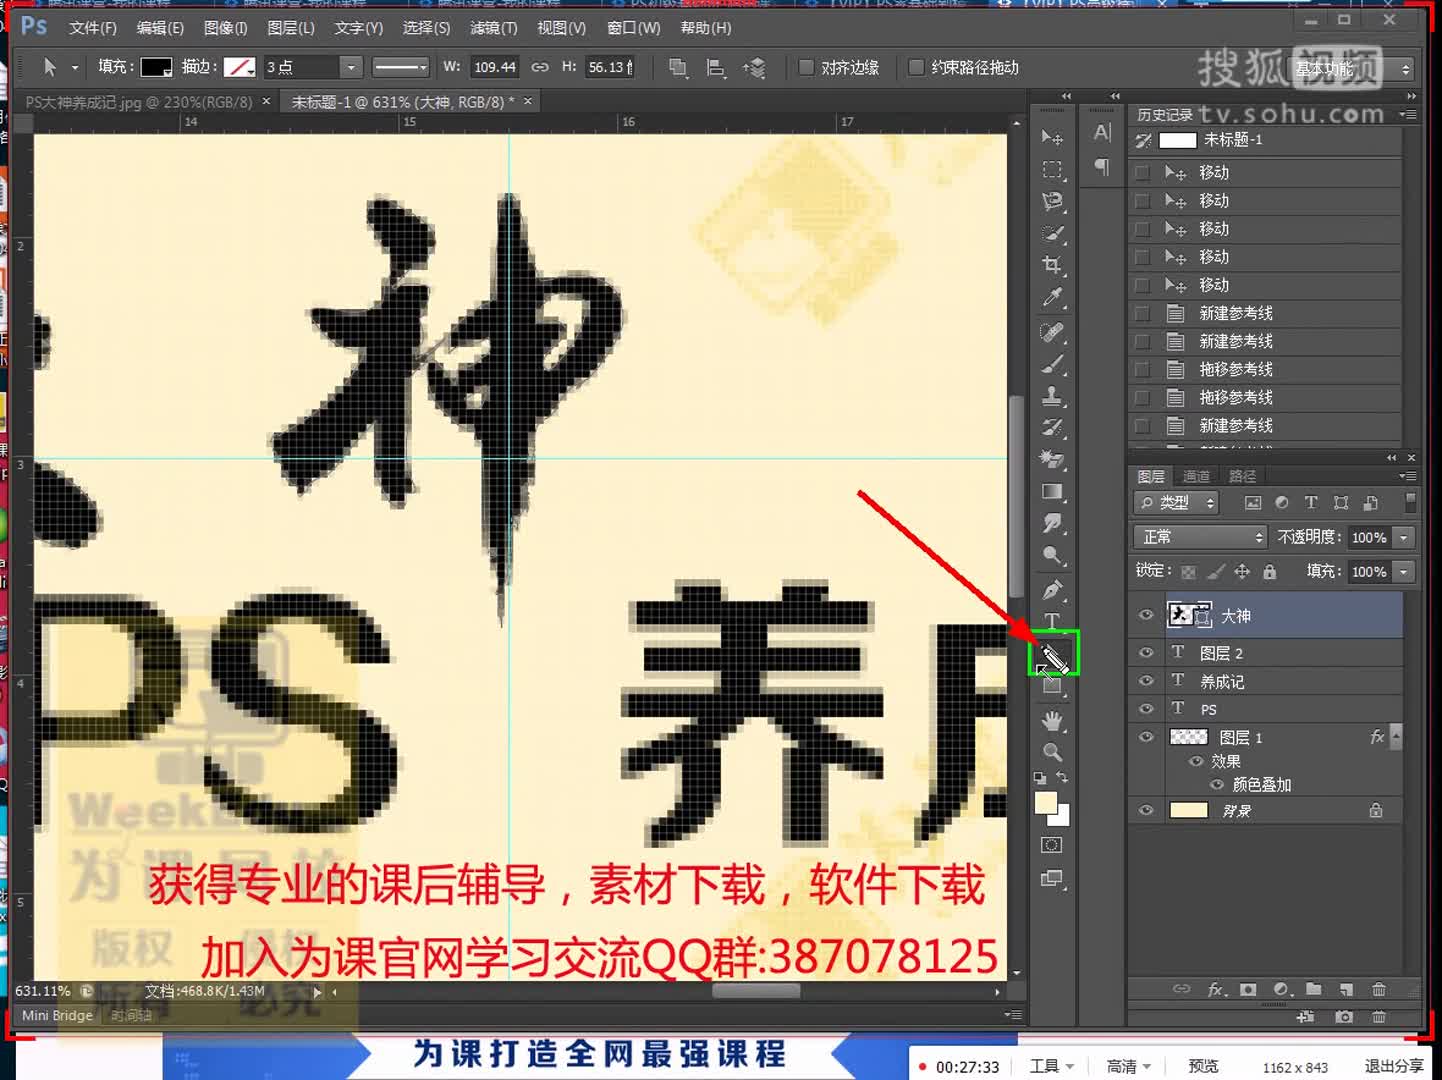The image size is (1442, 1080).
Task: Select the Move tool in toolbox
Action: 1052,137
